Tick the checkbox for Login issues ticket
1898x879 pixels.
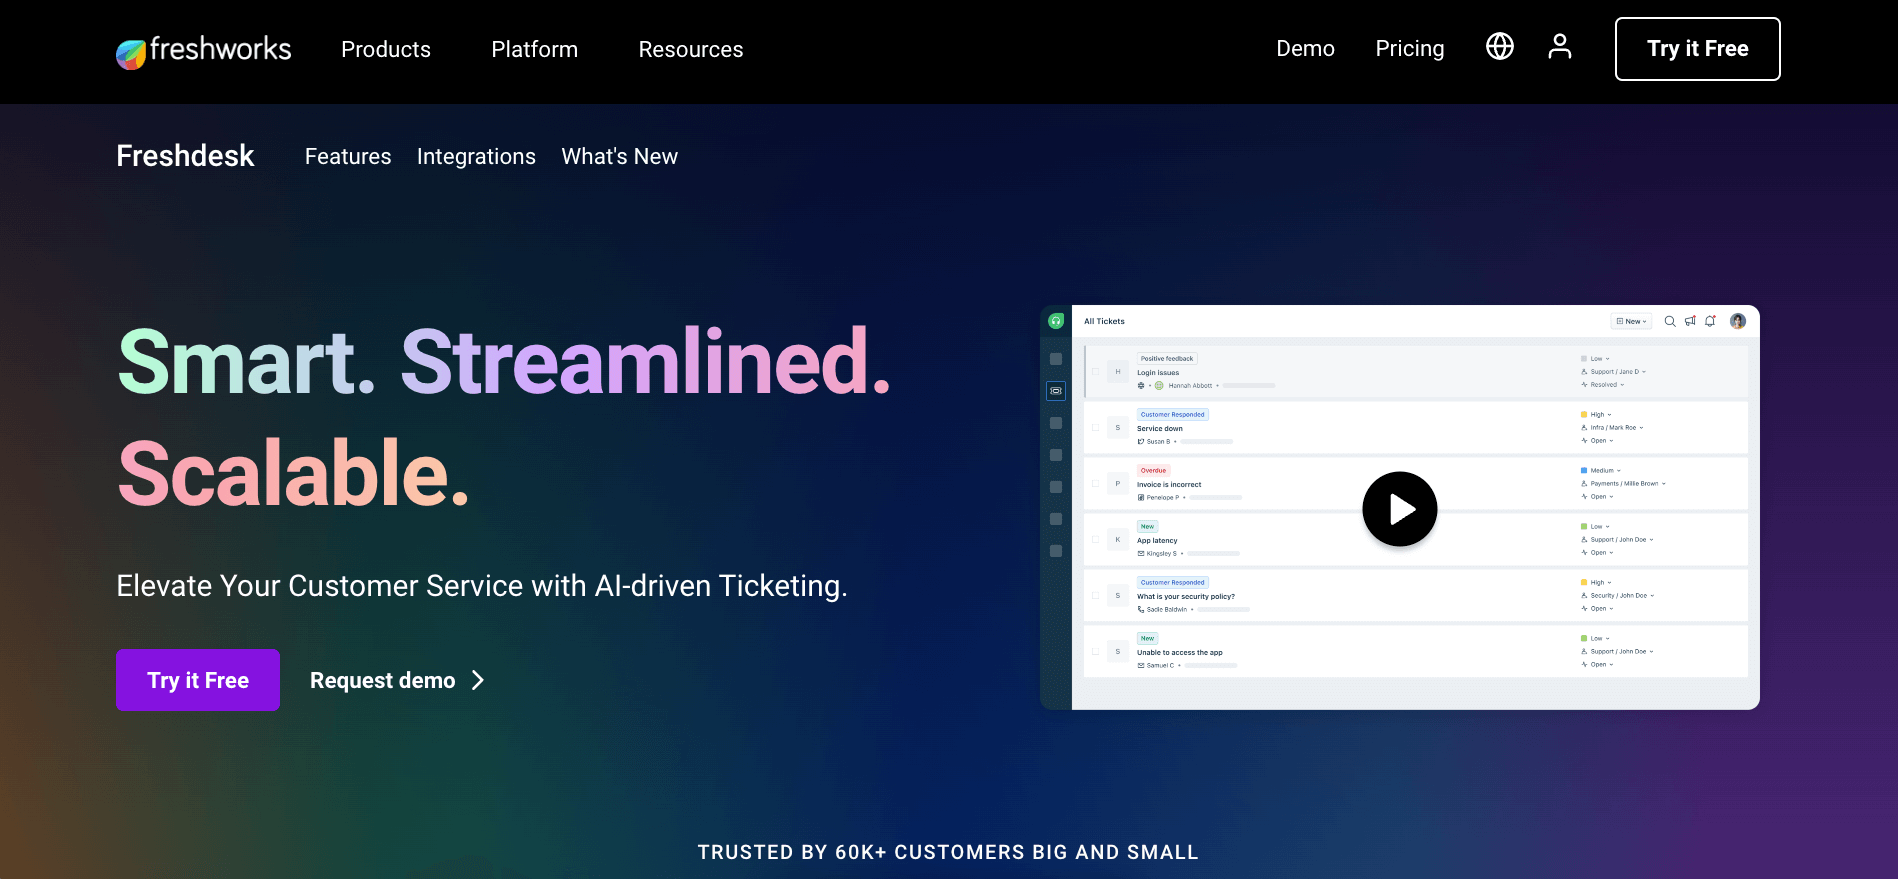coord(1096,371)
